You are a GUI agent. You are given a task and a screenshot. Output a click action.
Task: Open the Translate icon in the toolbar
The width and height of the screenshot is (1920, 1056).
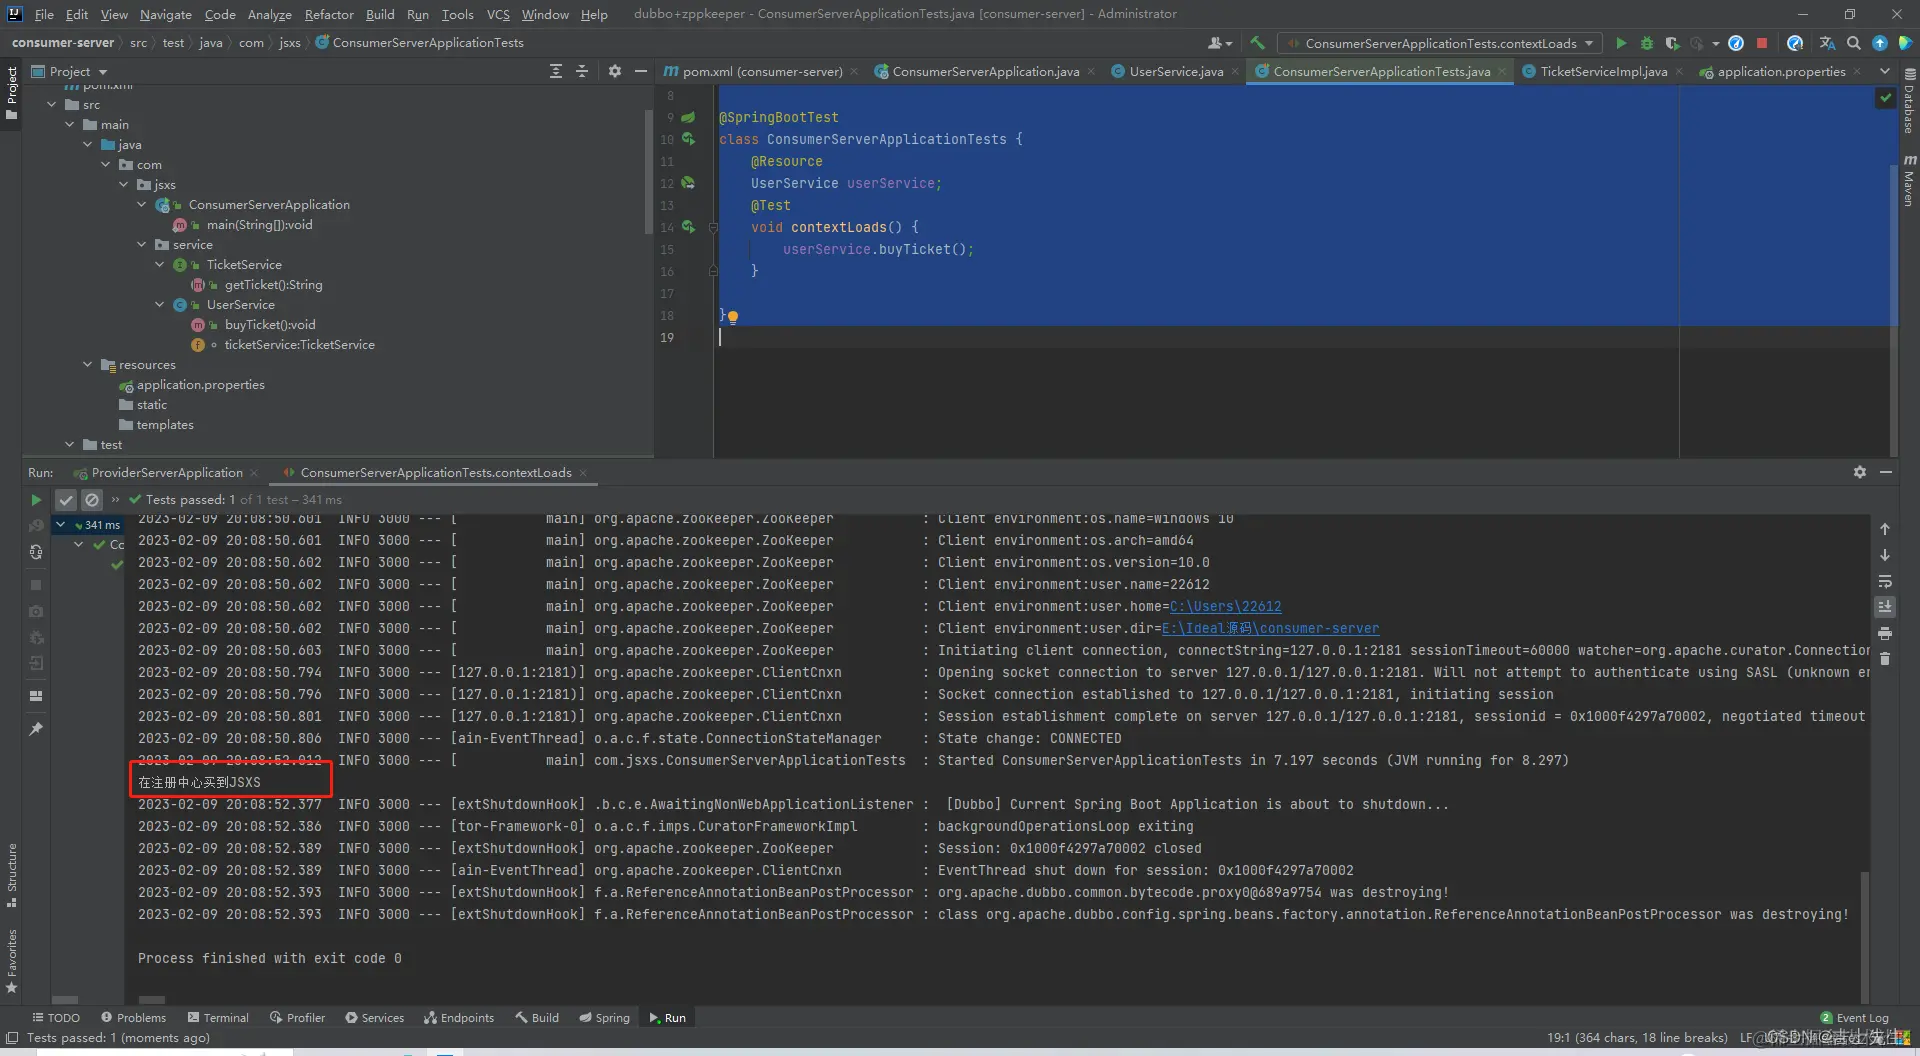tap(1827, 43)
